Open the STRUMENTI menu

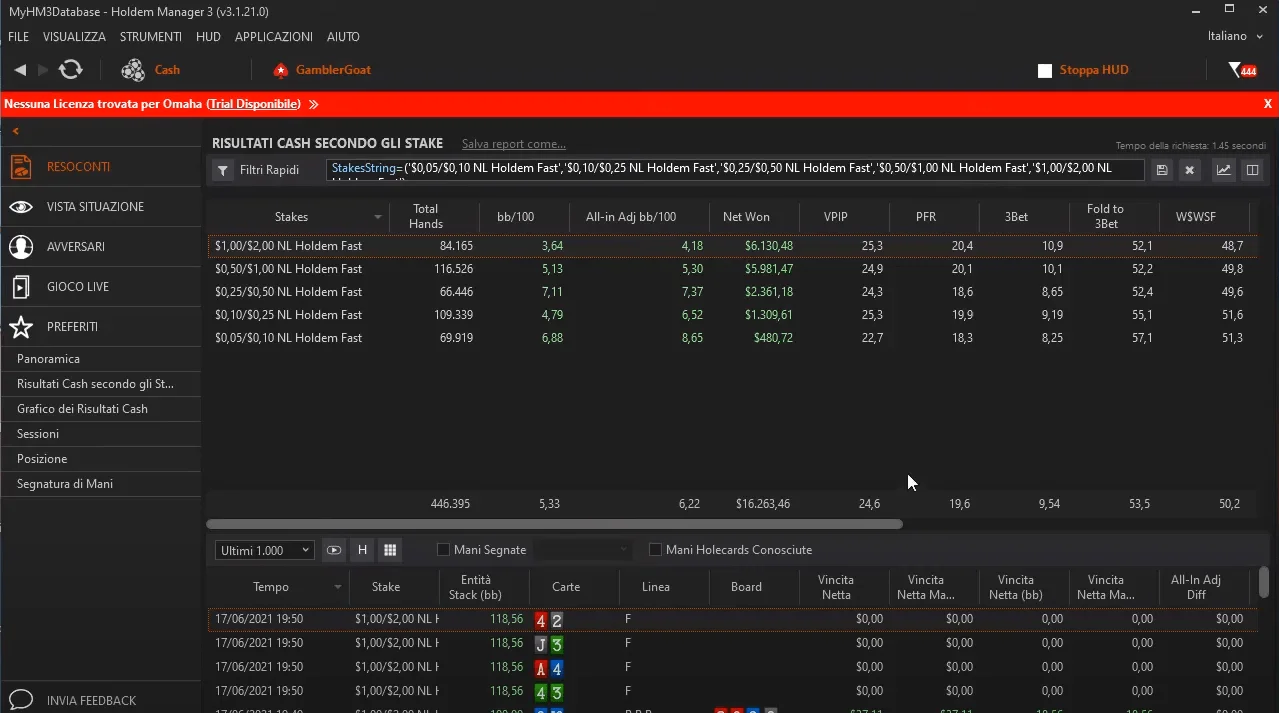click(x=150, y=36)
